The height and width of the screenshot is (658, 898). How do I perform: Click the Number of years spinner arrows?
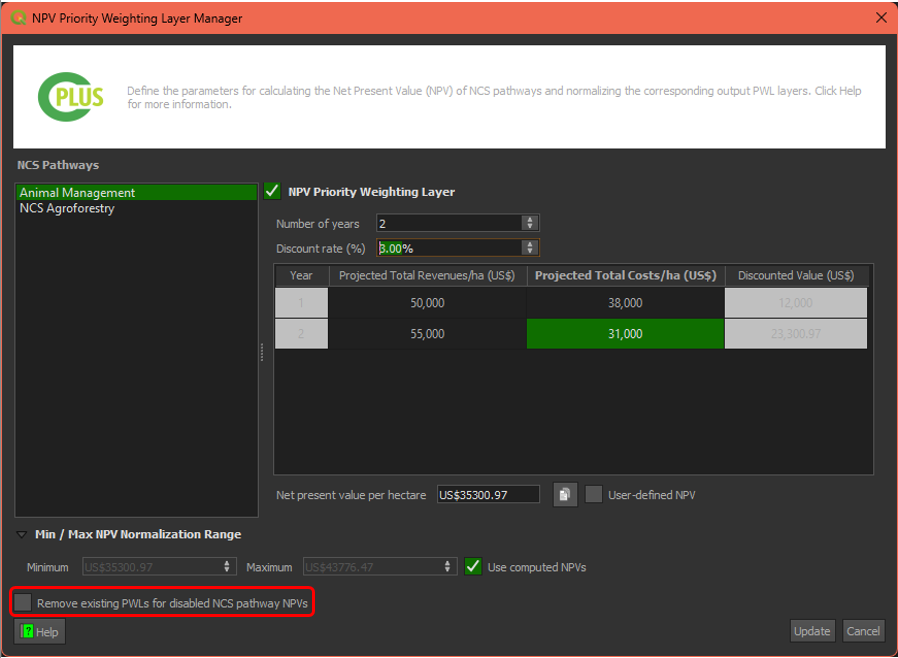(530, 223)
